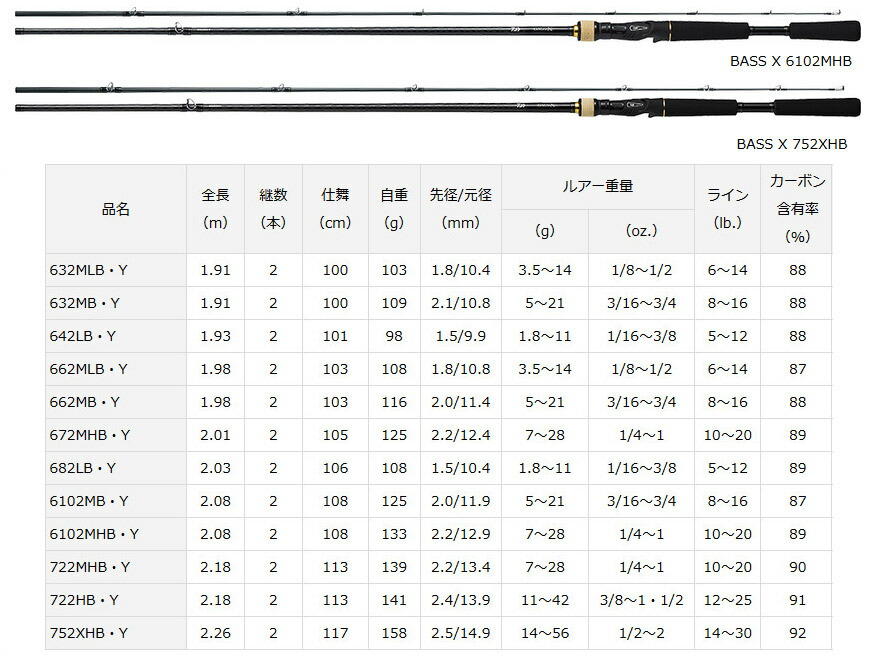The height and width of the screenshot is (665, 880).
Task: Click the 全長 (m) column header
Action: [x=216, y=209]
